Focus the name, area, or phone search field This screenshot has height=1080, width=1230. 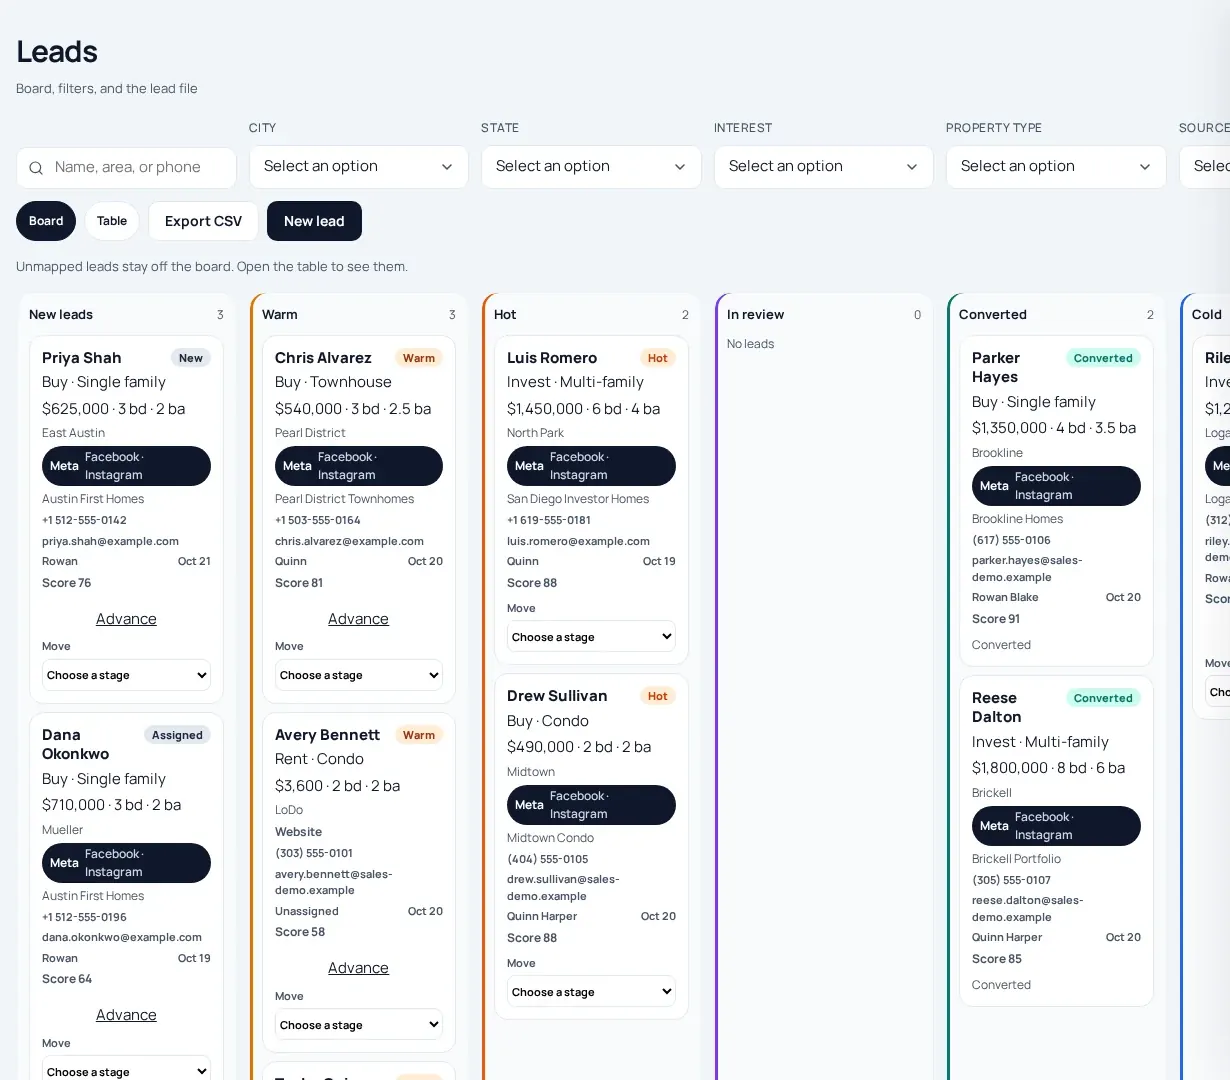[126, 167]
